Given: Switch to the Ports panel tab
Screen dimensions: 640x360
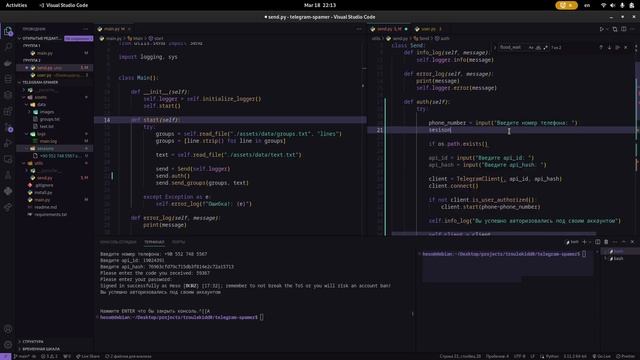Looking at the screenshot, I should point(178,242).
